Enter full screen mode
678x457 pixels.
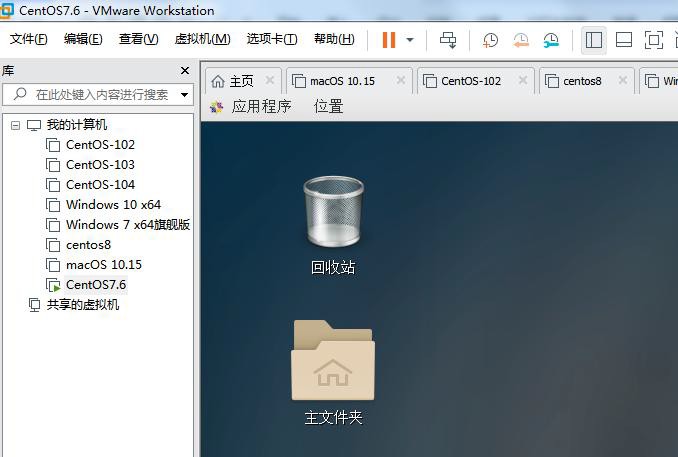point(653,40)
